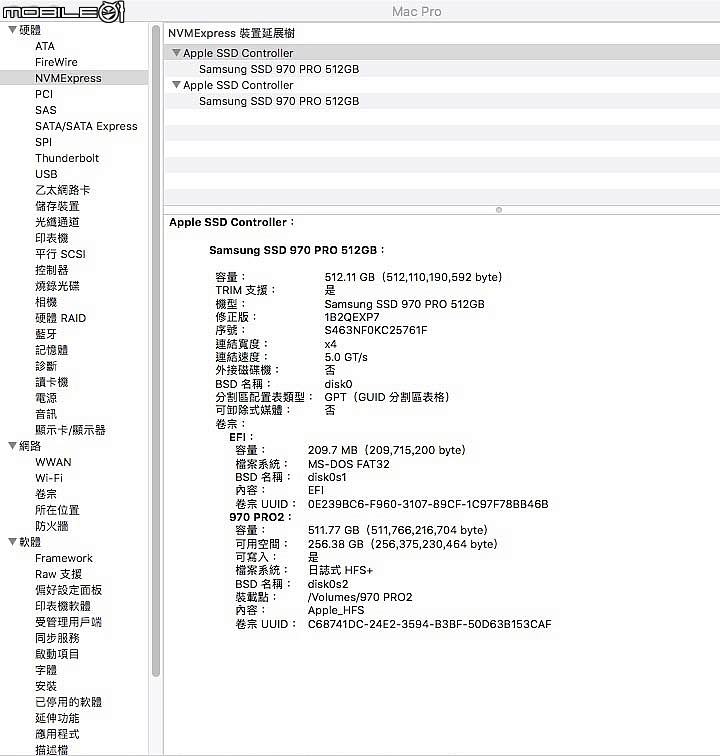Screen dimensions: 720x756
Task: Select FireWire in the sidebar
Action: (56, 62)
